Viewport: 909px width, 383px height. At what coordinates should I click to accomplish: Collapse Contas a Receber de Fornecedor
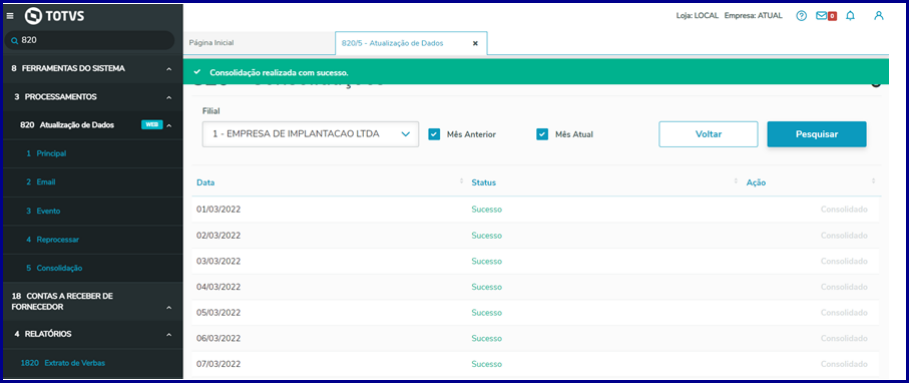169,308
